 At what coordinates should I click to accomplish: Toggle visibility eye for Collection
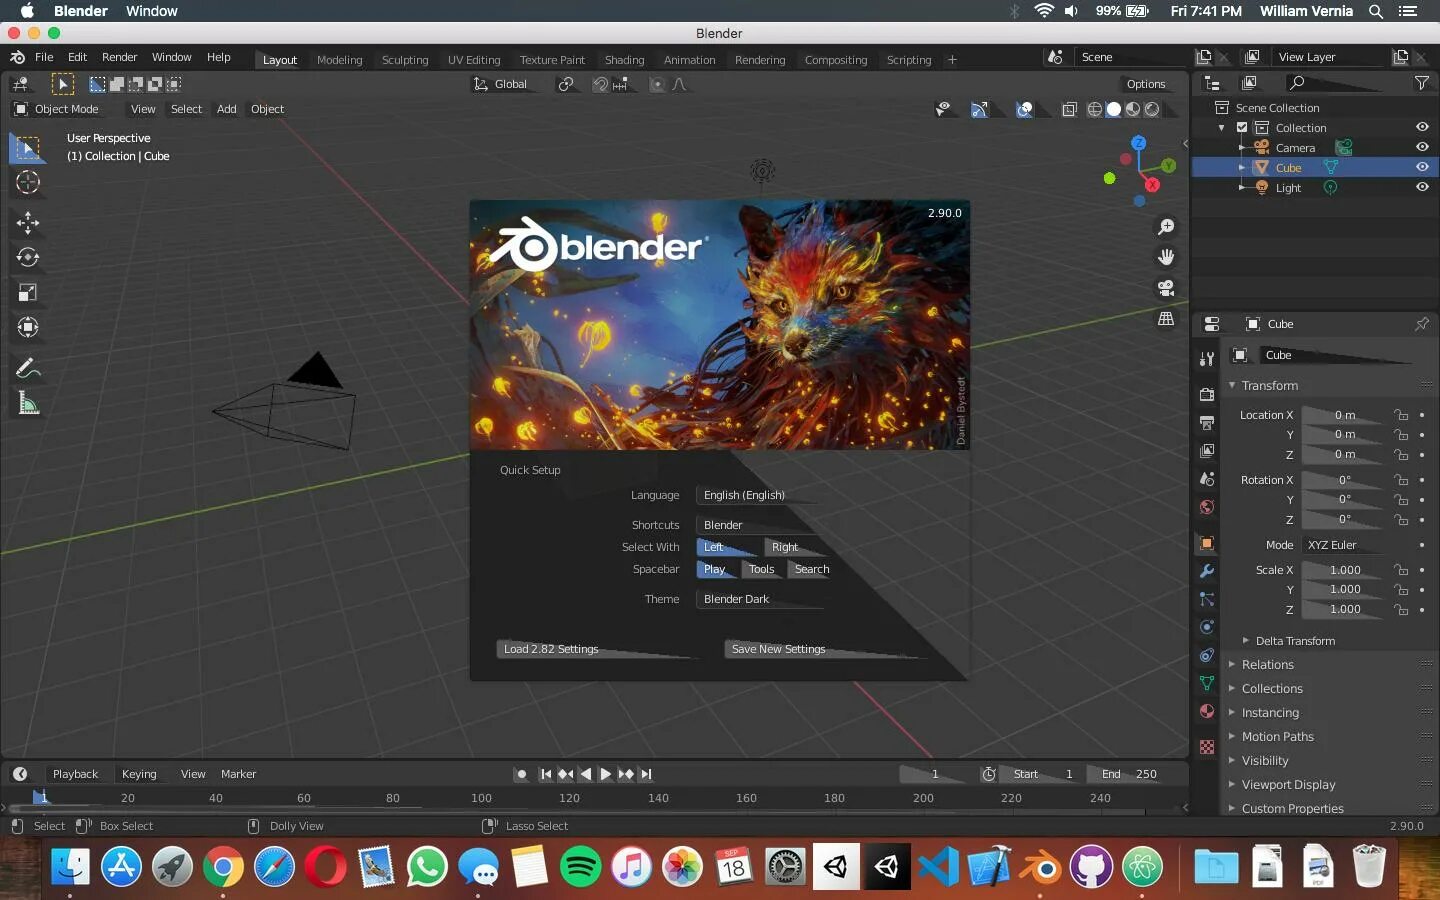[1422, 127]
